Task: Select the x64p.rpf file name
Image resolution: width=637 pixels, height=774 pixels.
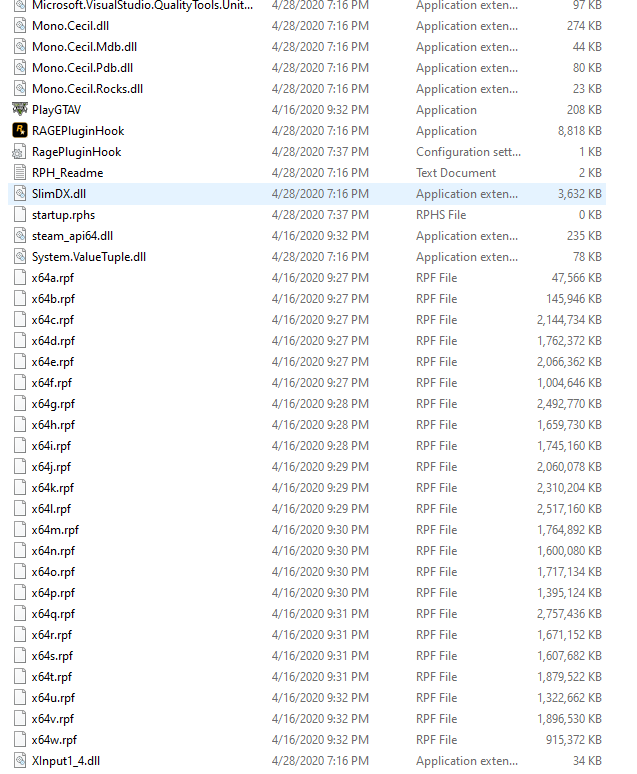Action: point(53,593)
